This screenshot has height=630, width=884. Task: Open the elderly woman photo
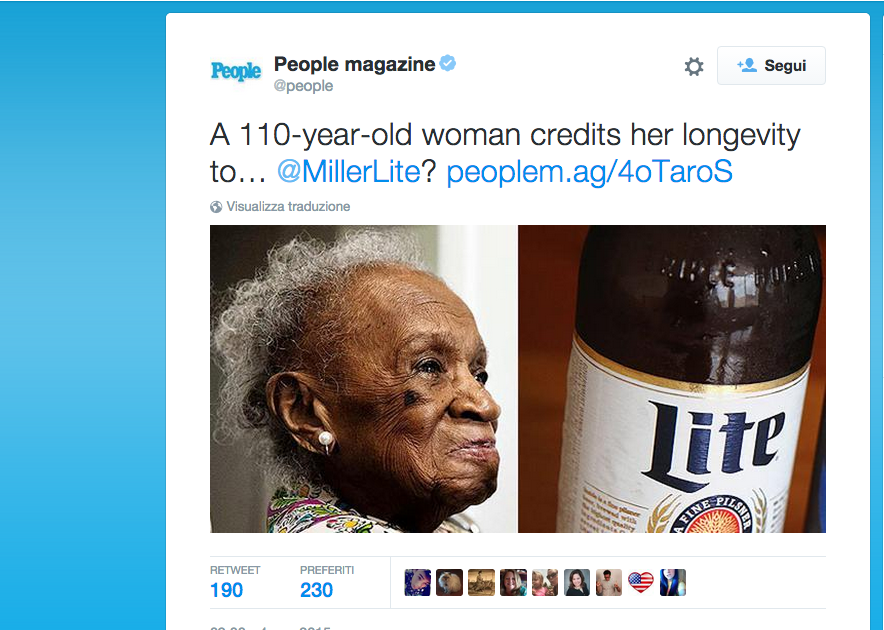click(x=363, y=378)
